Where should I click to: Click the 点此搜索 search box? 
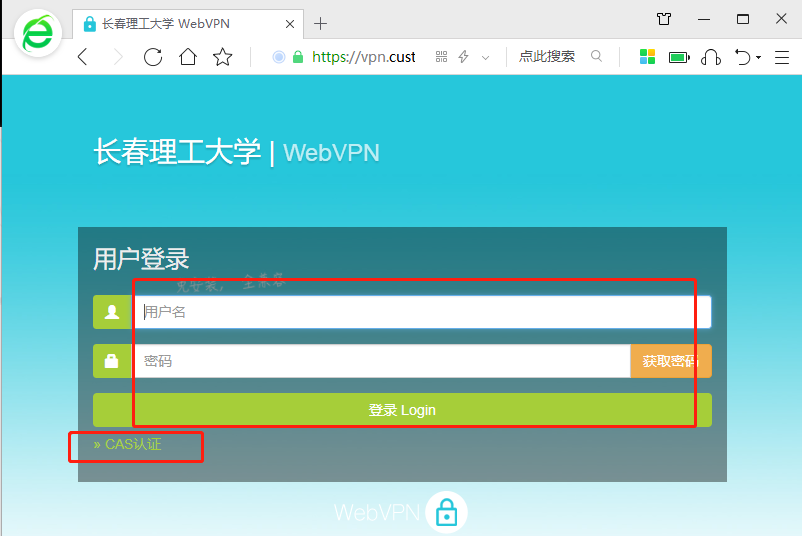point(547,56)
